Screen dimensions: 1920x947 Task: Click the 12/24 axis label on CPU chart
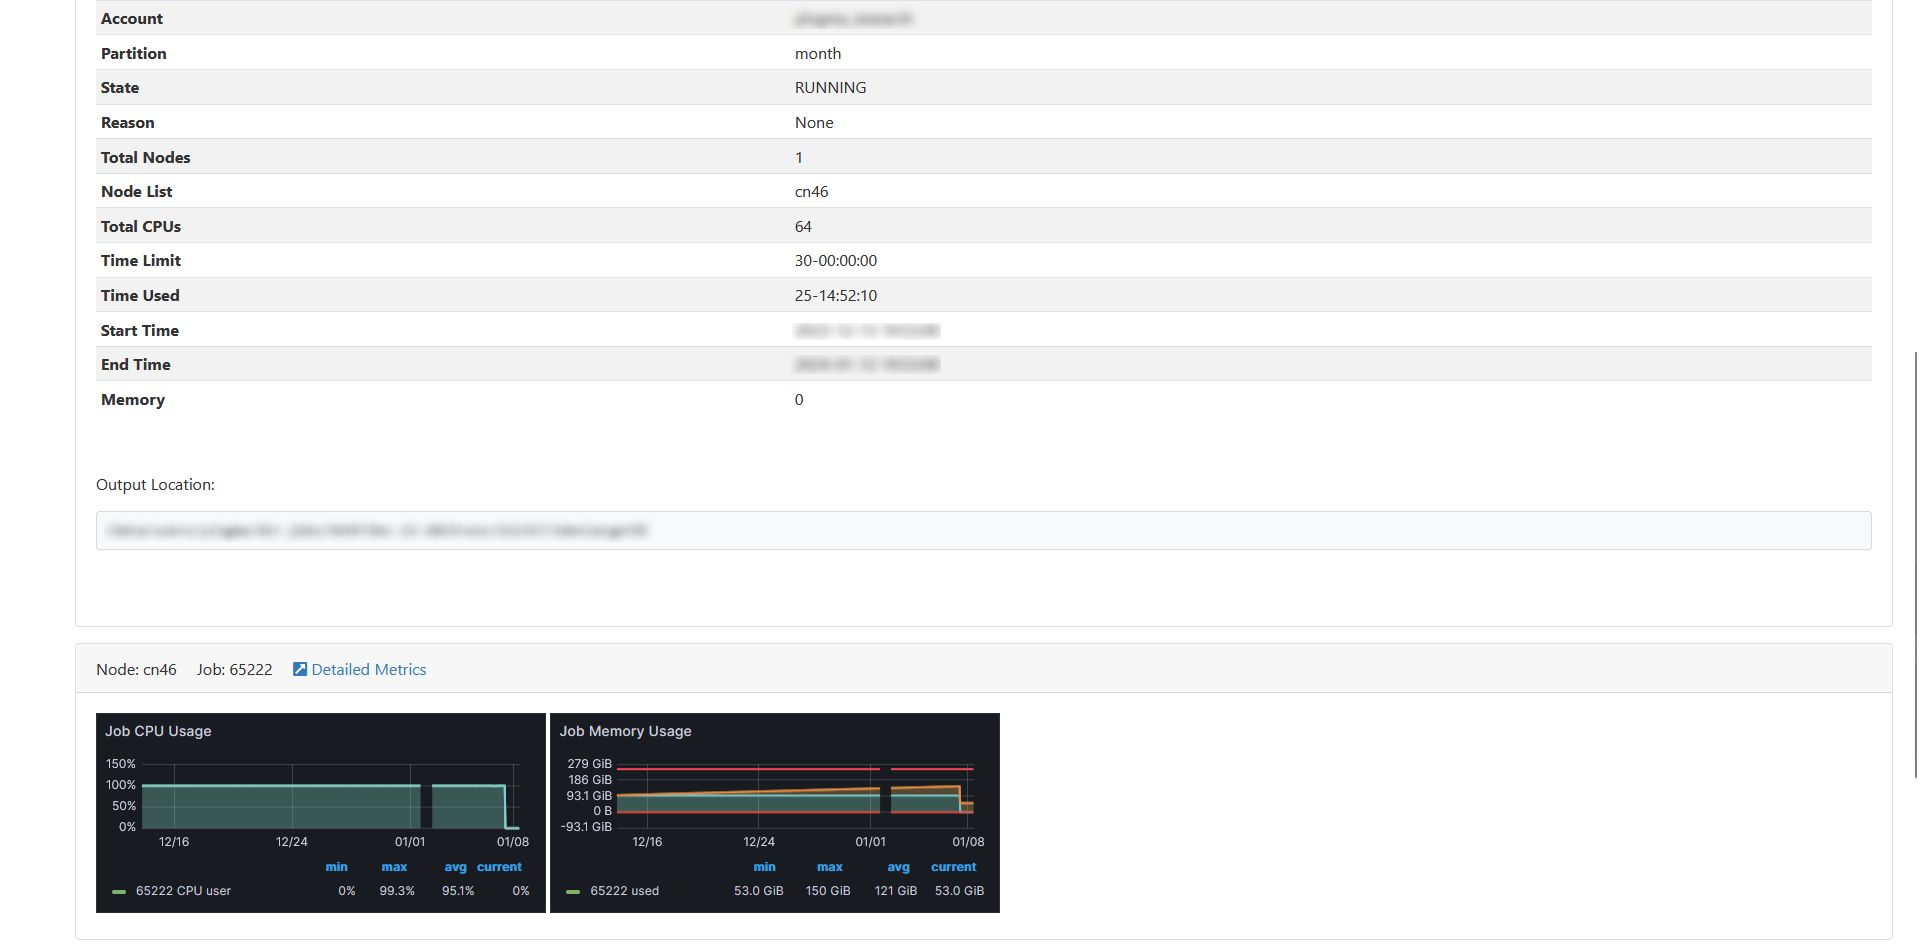tap(293, 841)
